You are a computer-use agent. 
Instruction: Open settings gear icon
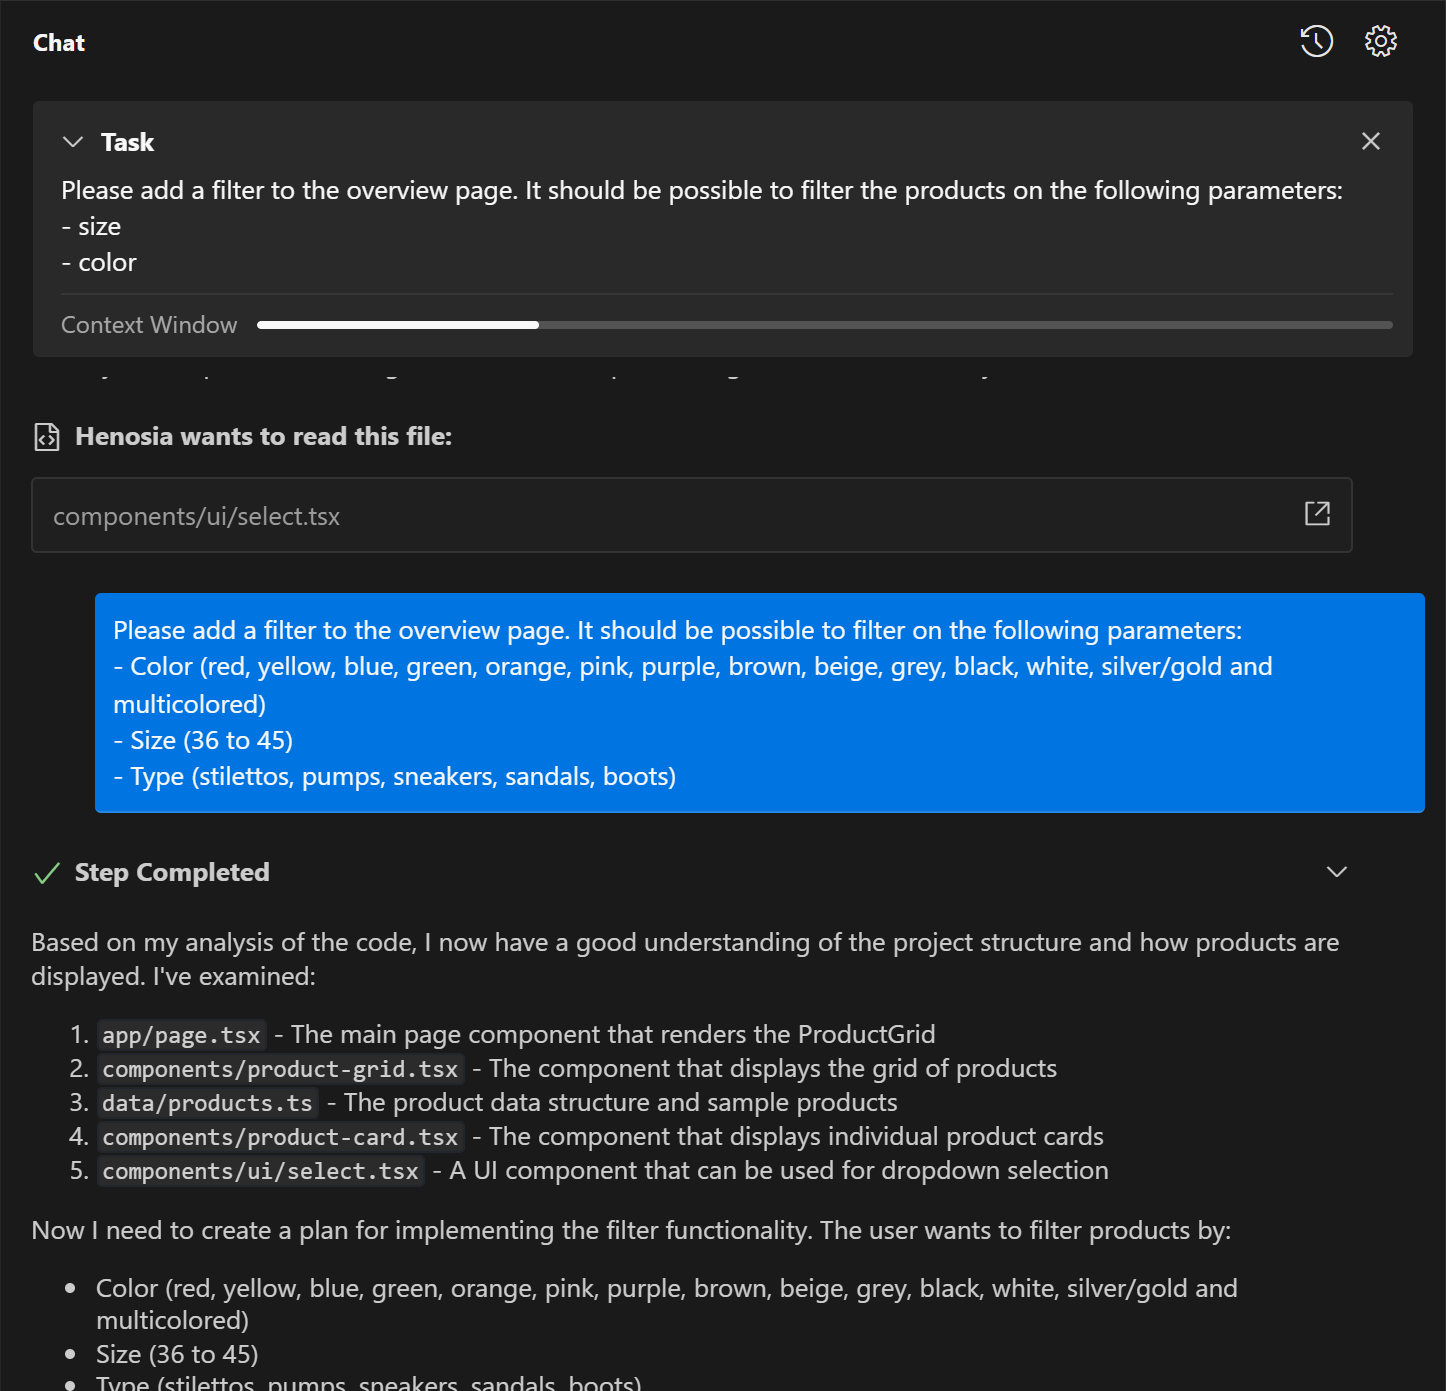pos(1380,41)
